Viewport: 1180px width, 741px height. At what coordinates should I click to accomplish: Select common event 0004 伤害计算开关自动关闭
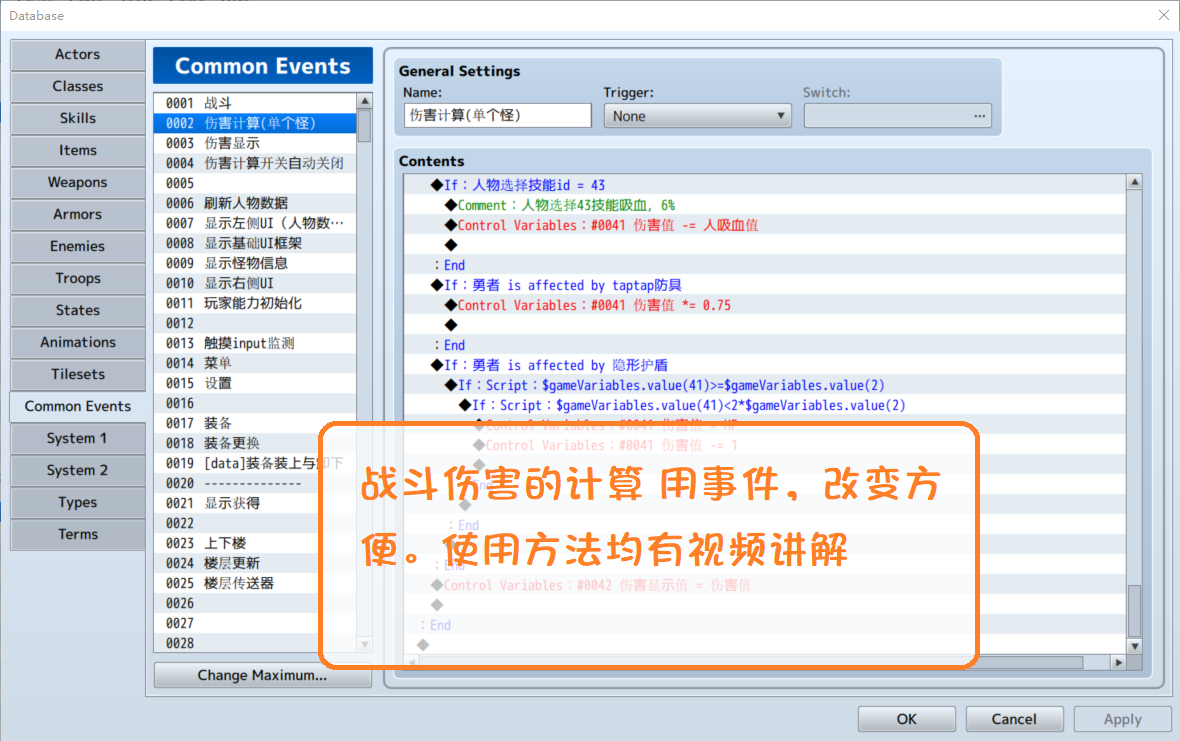pos(255,163)
